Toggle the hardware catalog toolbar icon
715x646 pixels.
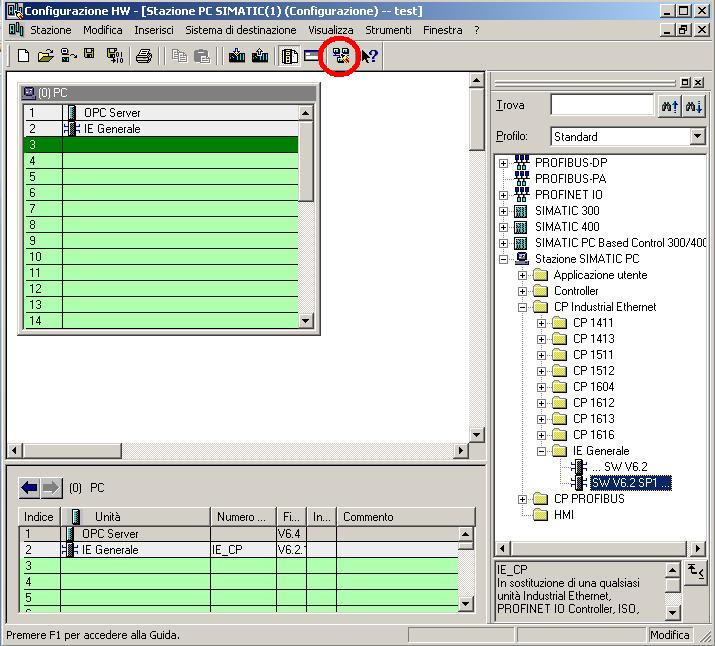(290, 57)
